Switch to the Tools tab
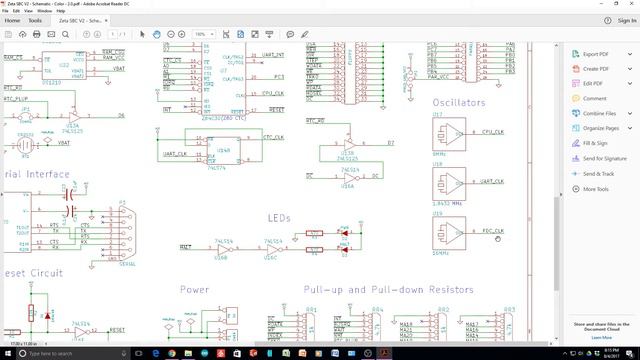This screenshot has width=640, height=360. tap(35, 20)
